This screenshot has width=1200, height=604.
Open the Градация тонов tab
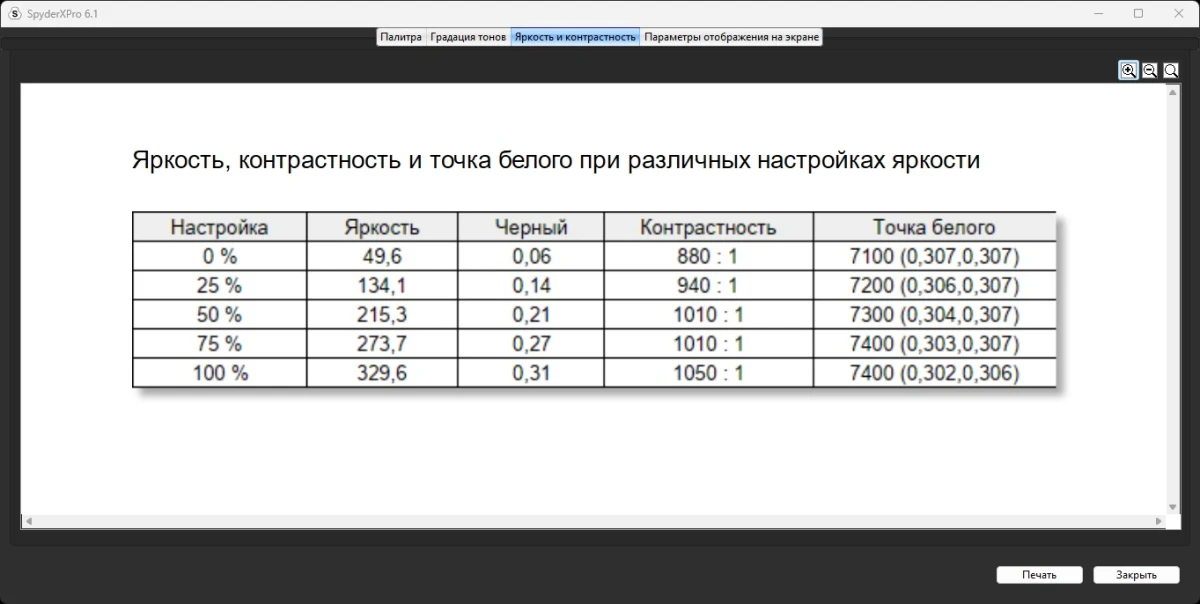click(x=468, y=36)
